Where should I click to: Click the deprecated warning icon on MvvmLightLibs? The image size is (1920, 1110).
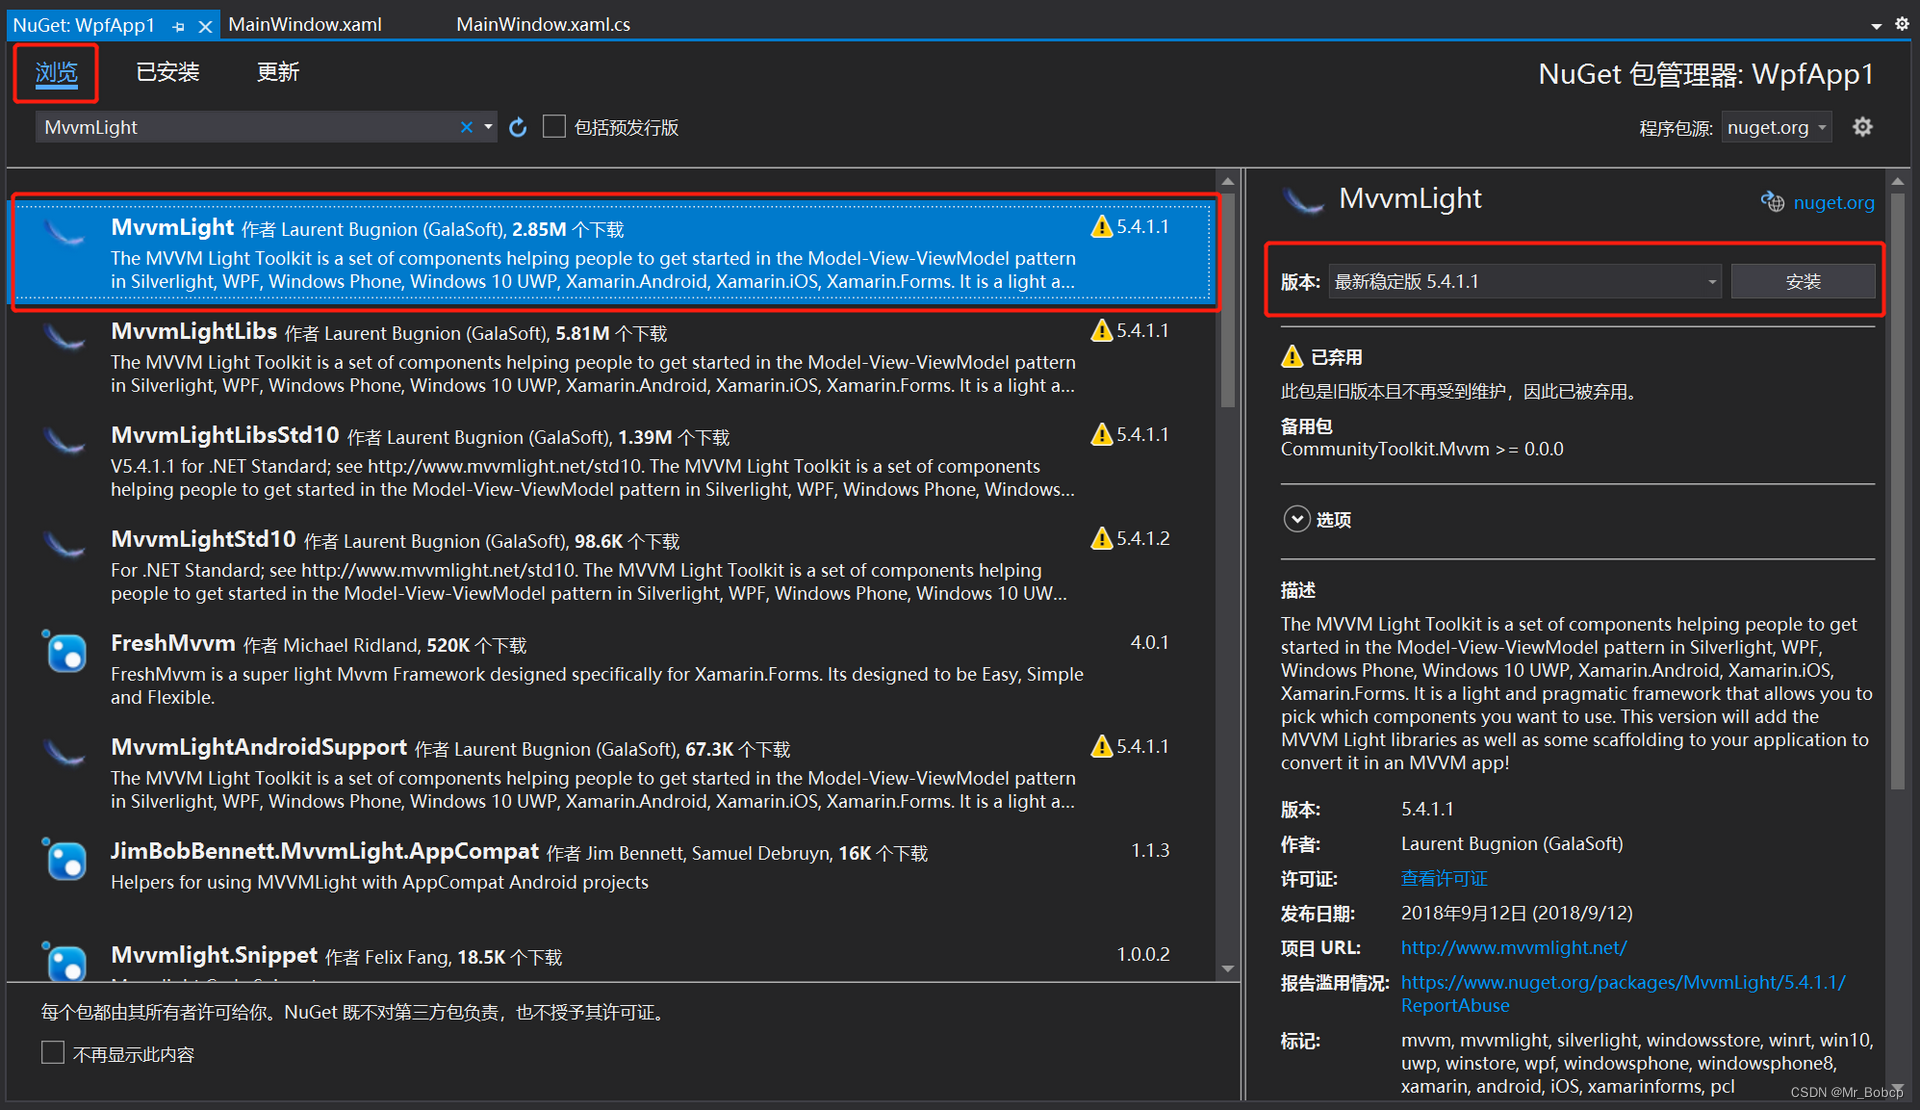(x=1101, y=331)
